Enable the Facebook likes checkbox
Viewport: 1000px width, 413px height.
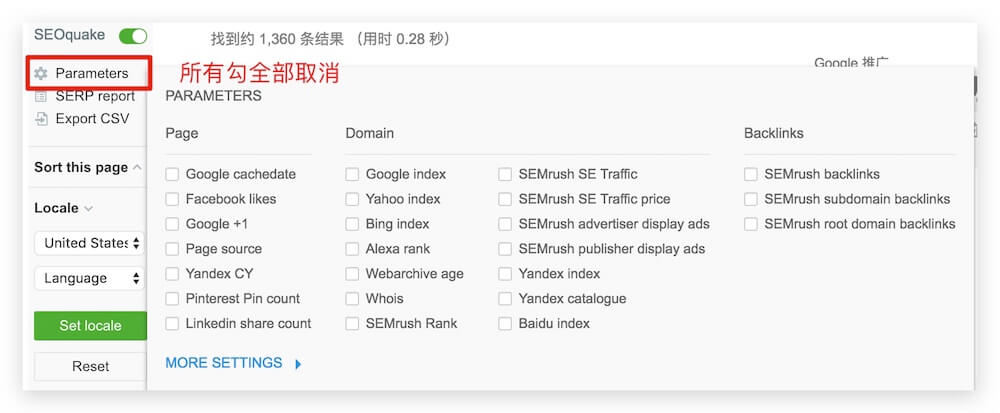coord(173,199)
